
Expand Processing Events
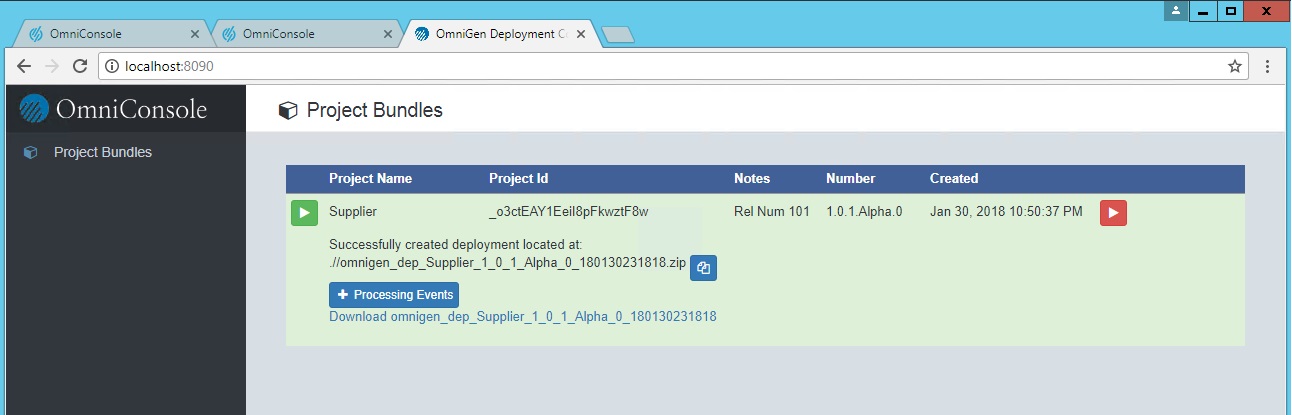(394, 295)
